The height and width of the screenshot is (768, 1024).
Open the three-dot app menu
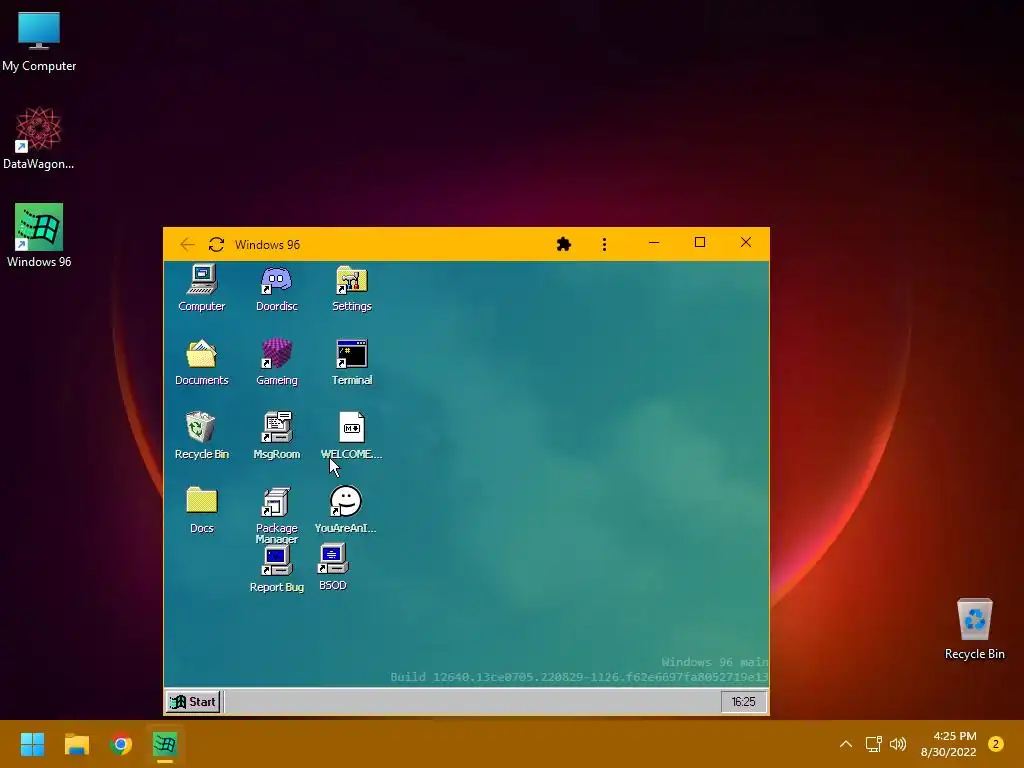coord(604,244)
